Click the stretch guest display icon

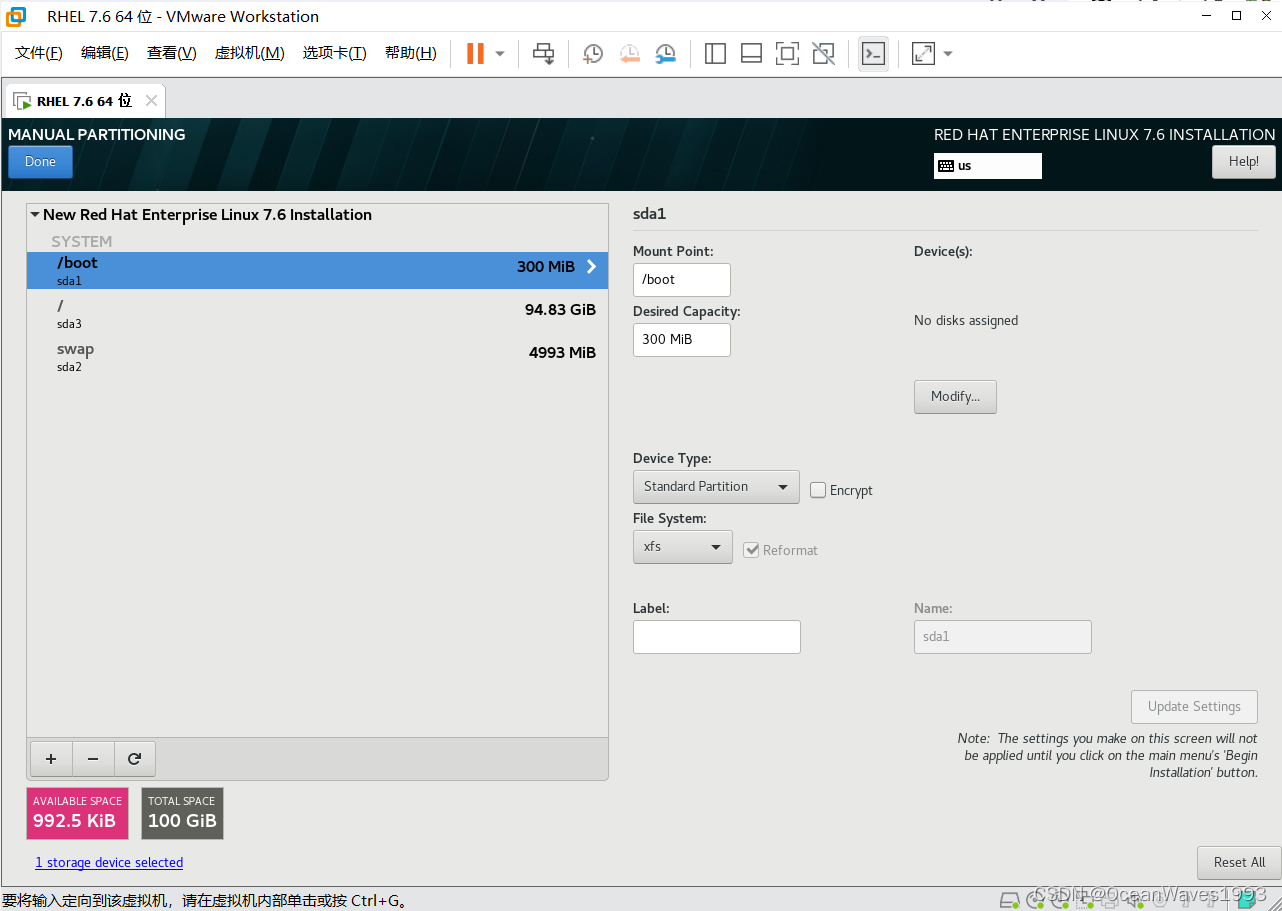pos(923,53)
